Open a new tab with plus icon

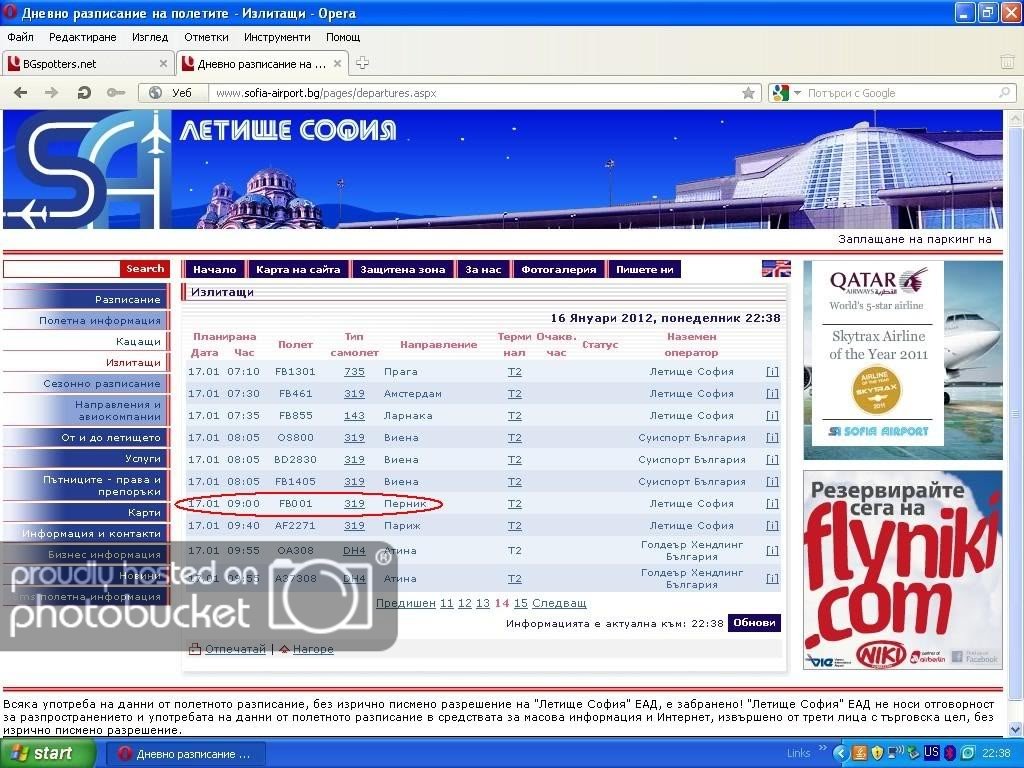[x=362, y=63]
